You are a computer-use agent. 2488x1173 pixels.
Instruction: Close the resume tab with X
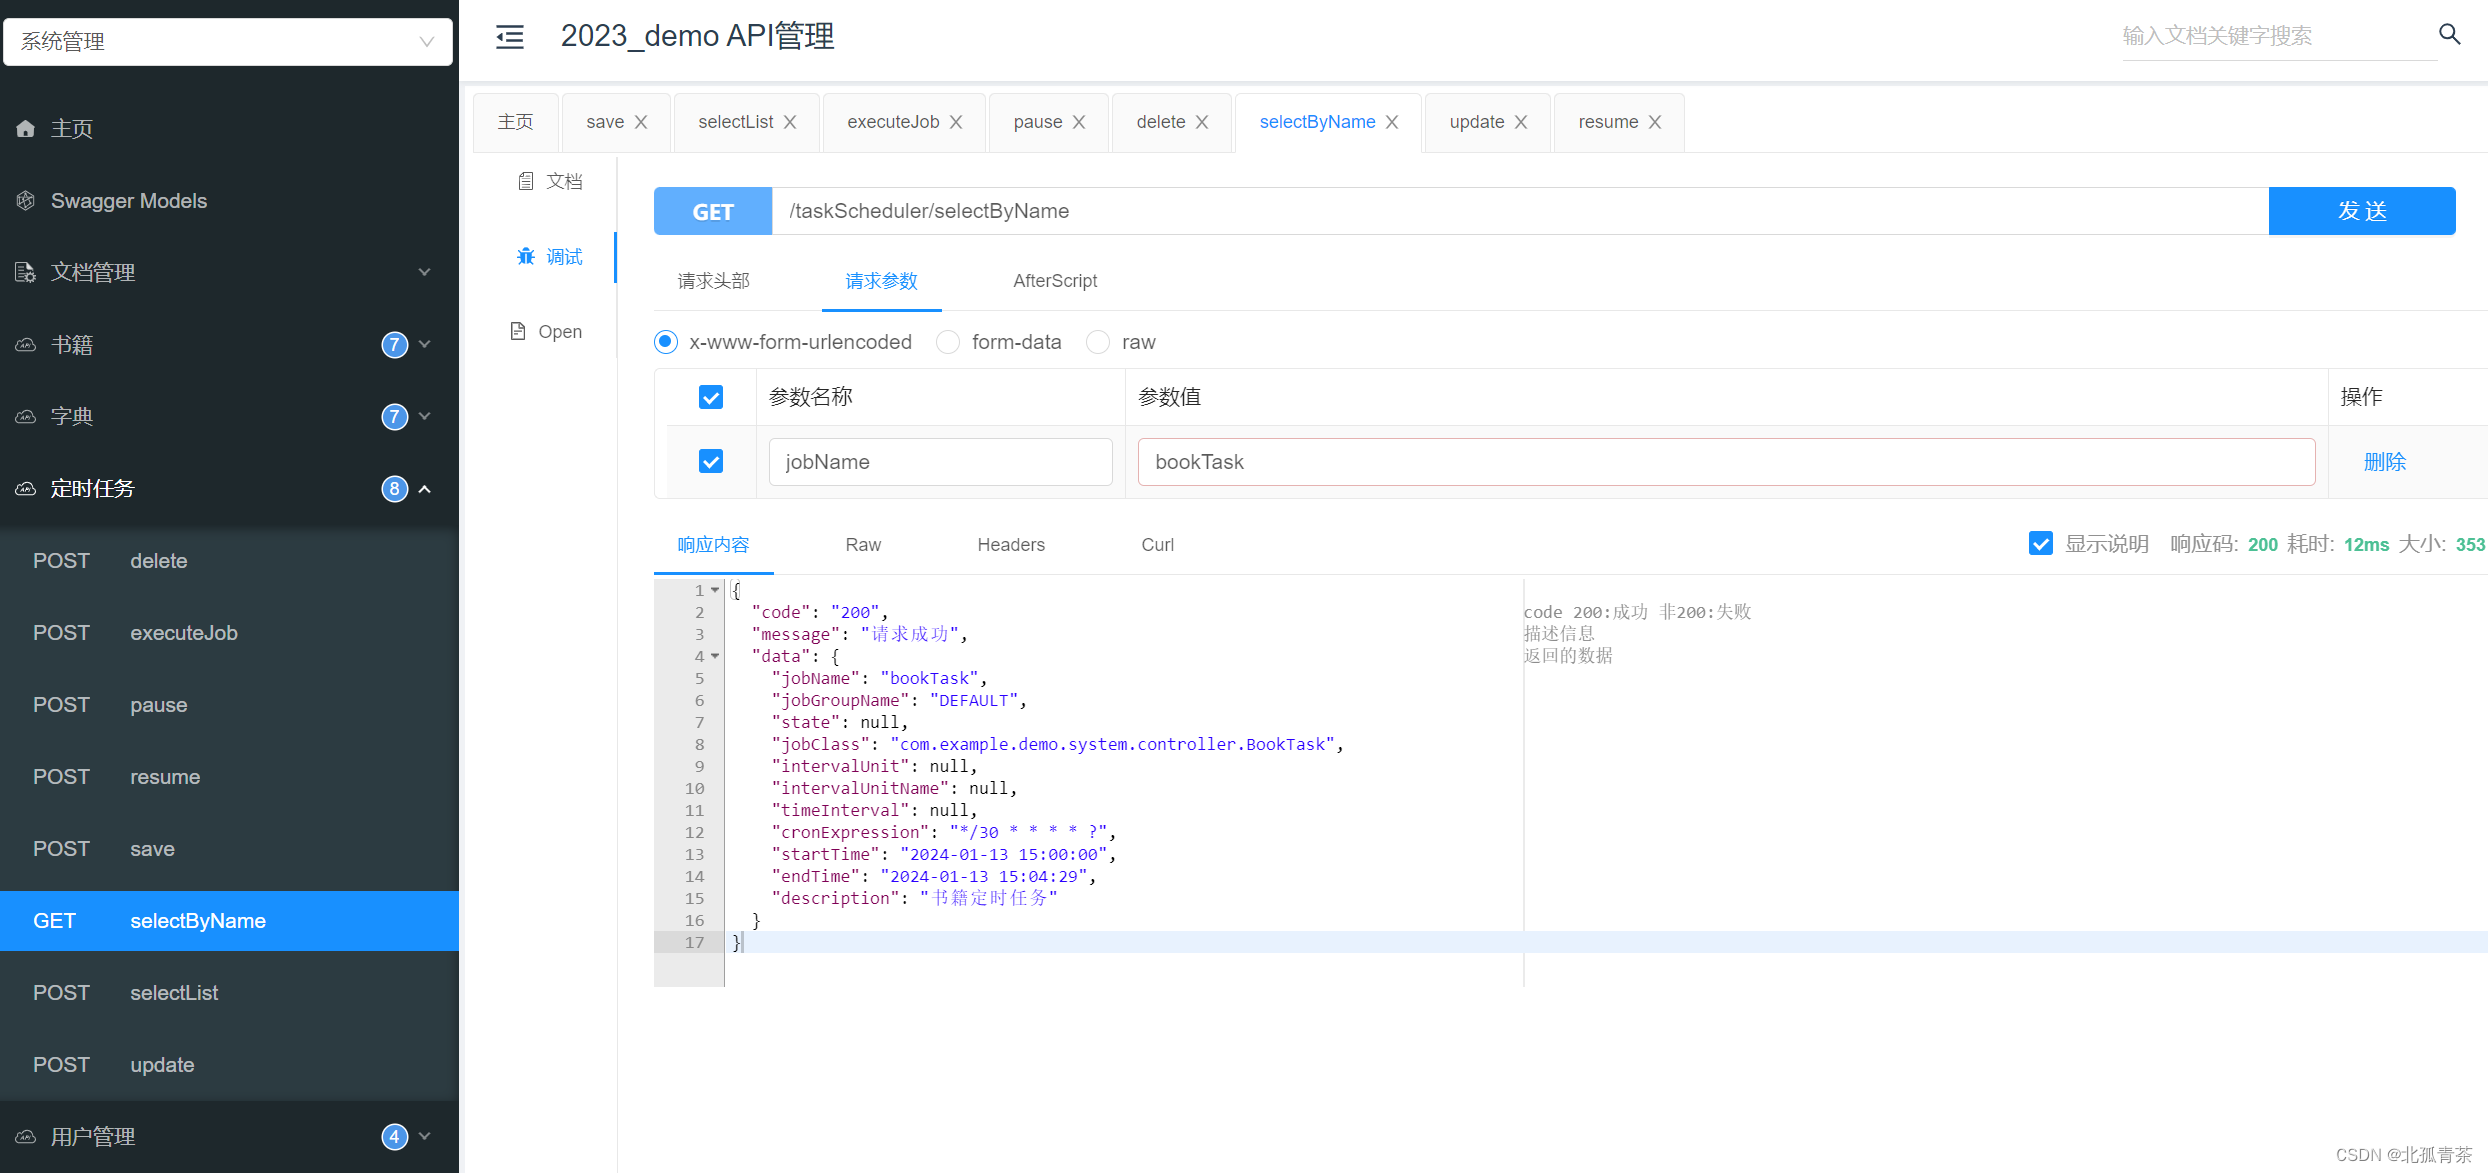point(1655,122)
